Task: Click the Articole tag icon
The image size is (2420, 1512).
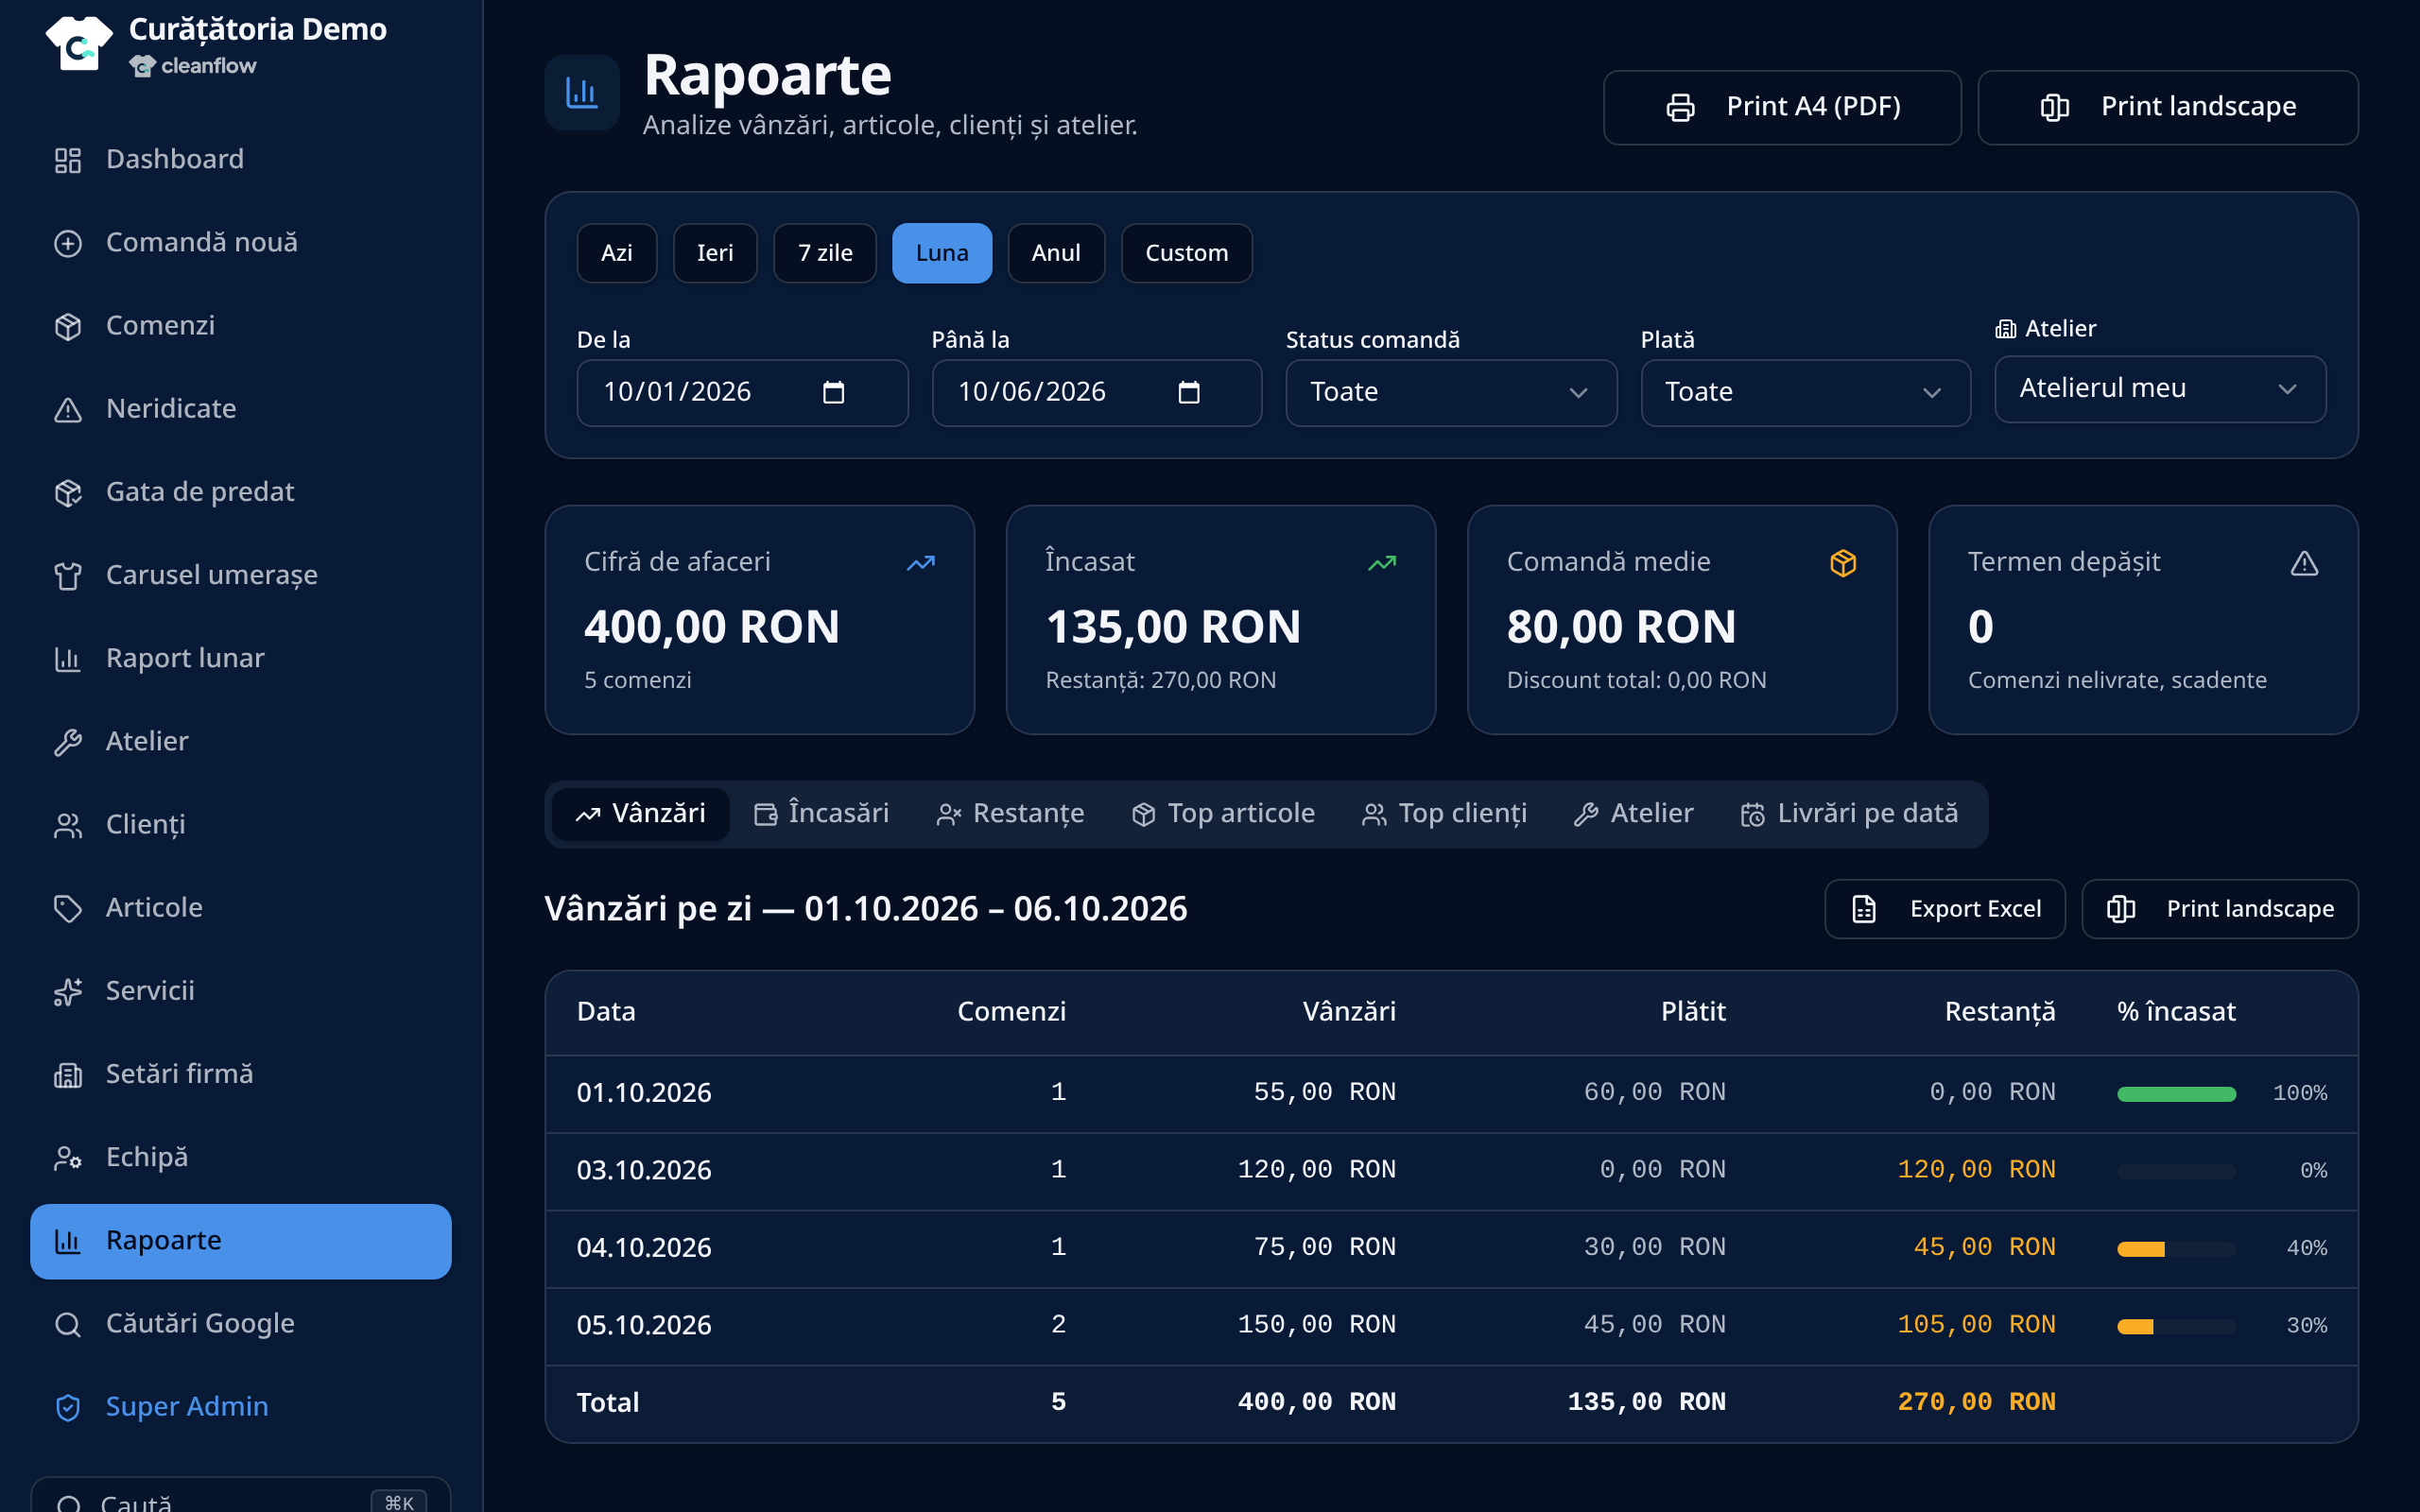Action: click(67, 908)
